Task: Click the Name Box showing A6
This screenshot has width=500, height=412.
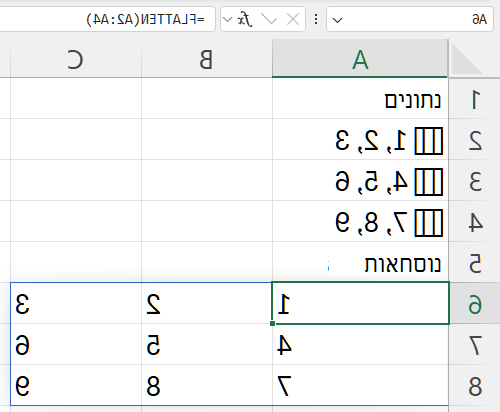Action: tap(410, 20)
